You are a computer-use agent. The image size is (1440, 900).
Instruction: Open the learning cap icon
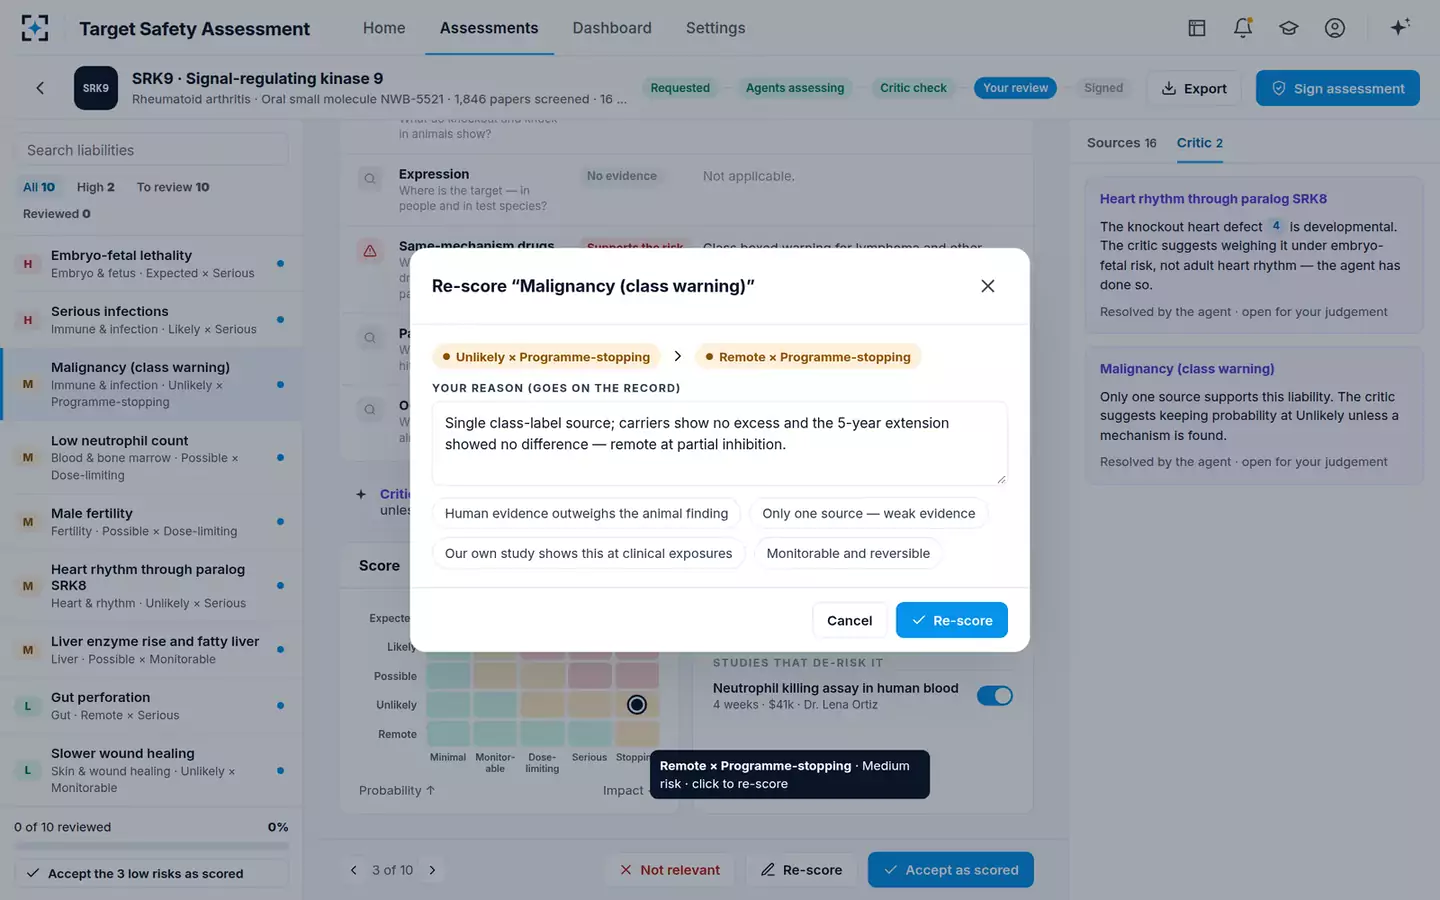(x=1289, y=28)
